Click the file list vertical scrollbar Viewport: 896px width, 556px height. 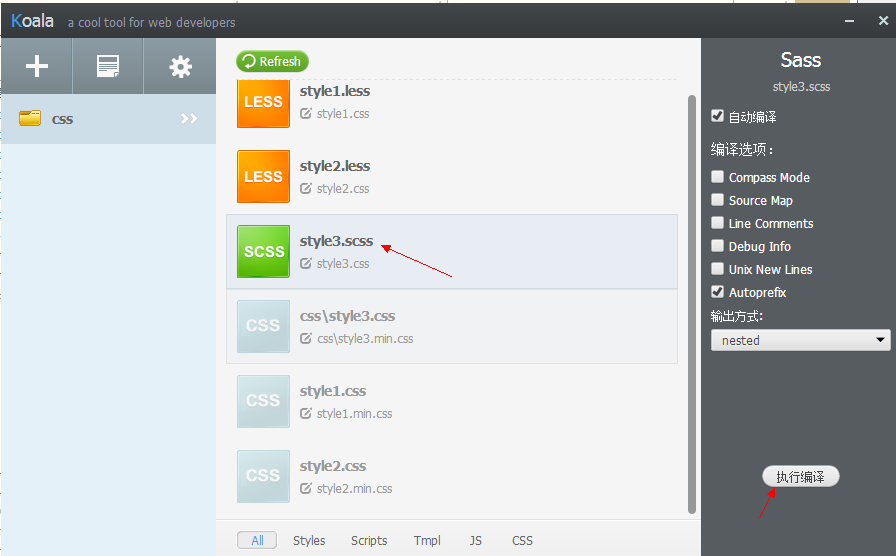pyautogui.click(x=691, y=304)
